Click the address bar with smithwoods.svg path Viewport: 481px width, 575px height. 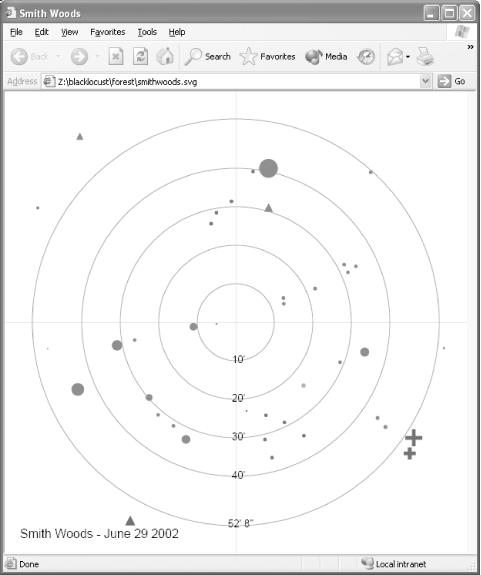tap(236, 81)
